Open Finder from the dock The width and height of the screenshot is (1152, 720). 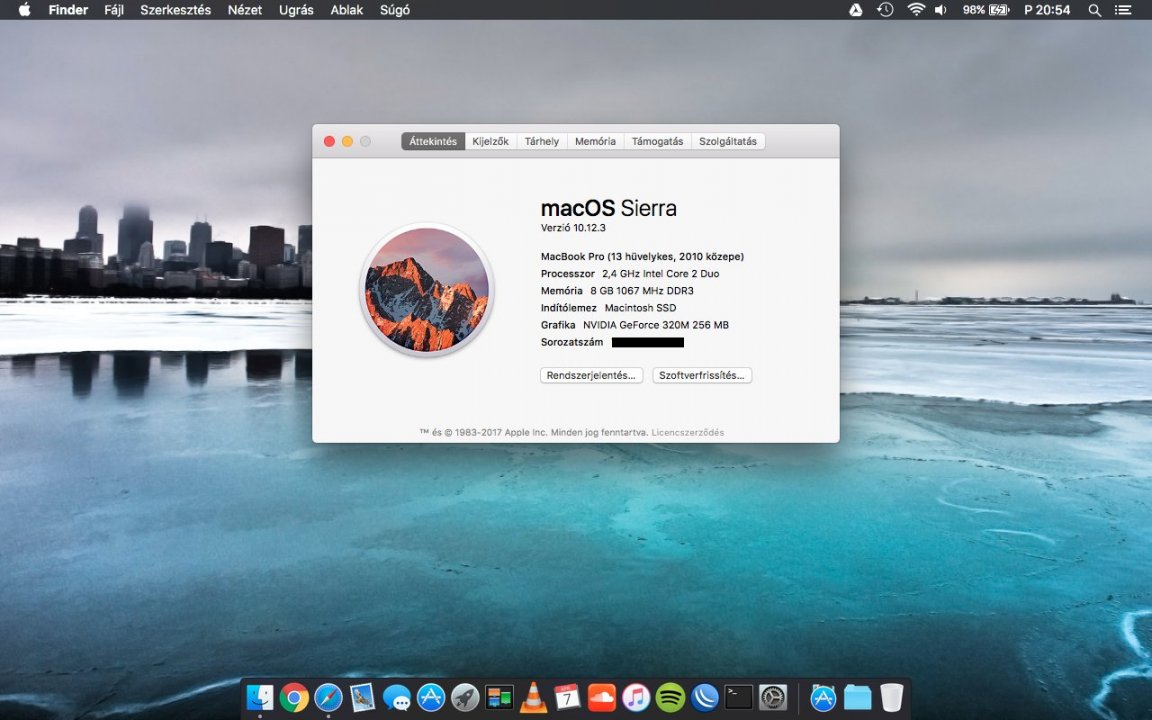259,697
